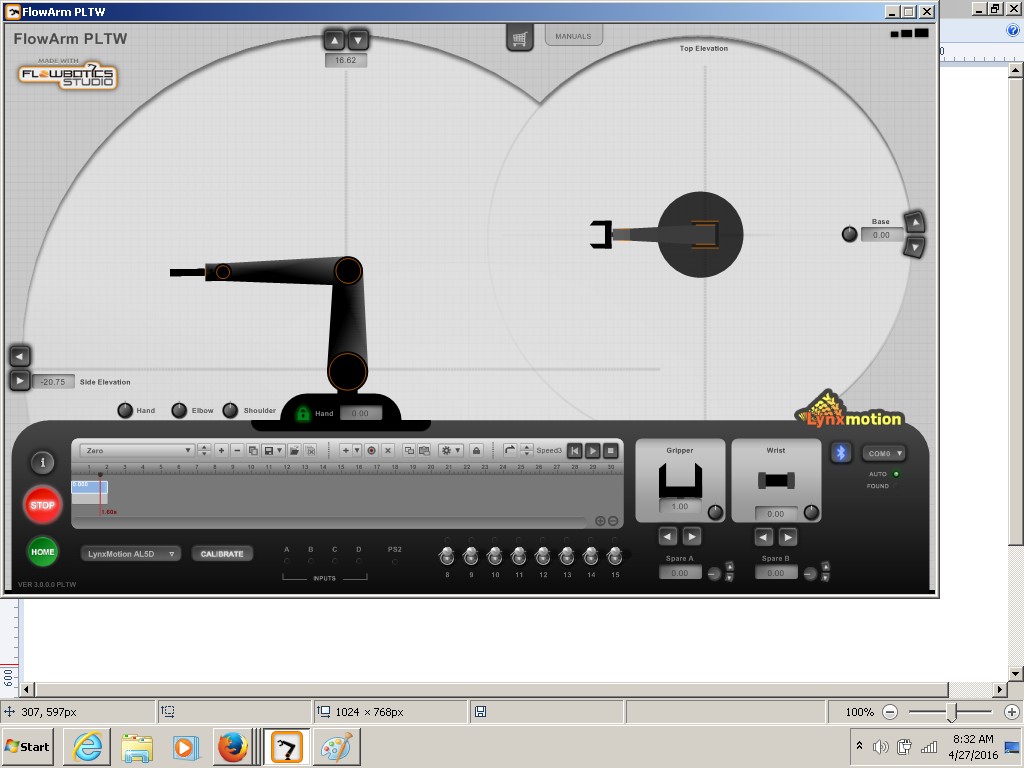The image size is (1024, 768).
Task: Rewind the sequence to the start
Action: 575,451
